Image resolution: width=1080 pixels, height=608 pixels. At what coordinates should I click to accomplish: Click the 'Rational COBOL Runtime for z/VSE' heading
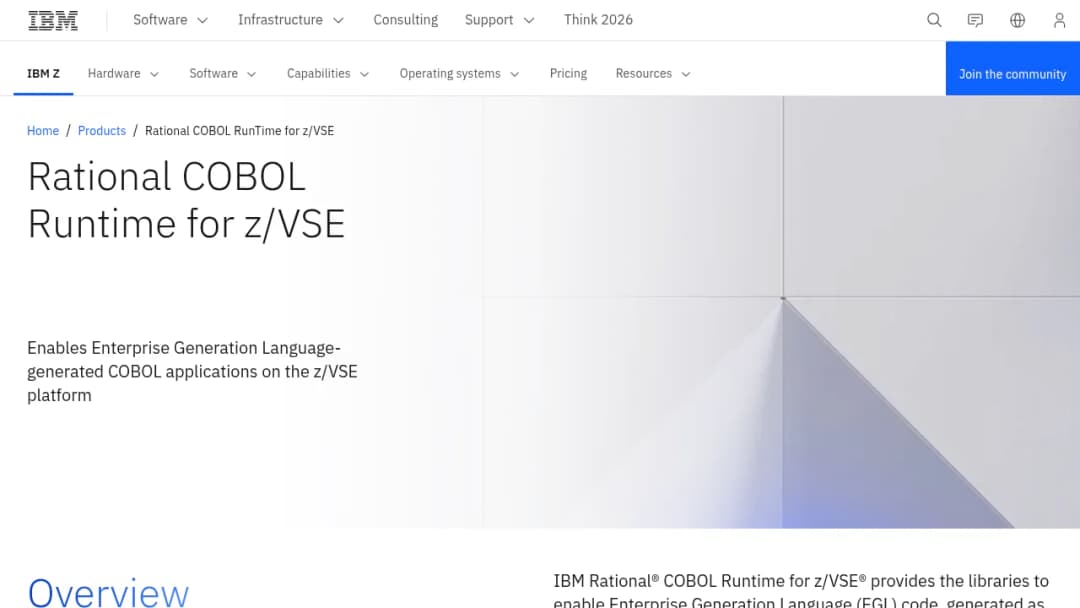tap(186, 200)
